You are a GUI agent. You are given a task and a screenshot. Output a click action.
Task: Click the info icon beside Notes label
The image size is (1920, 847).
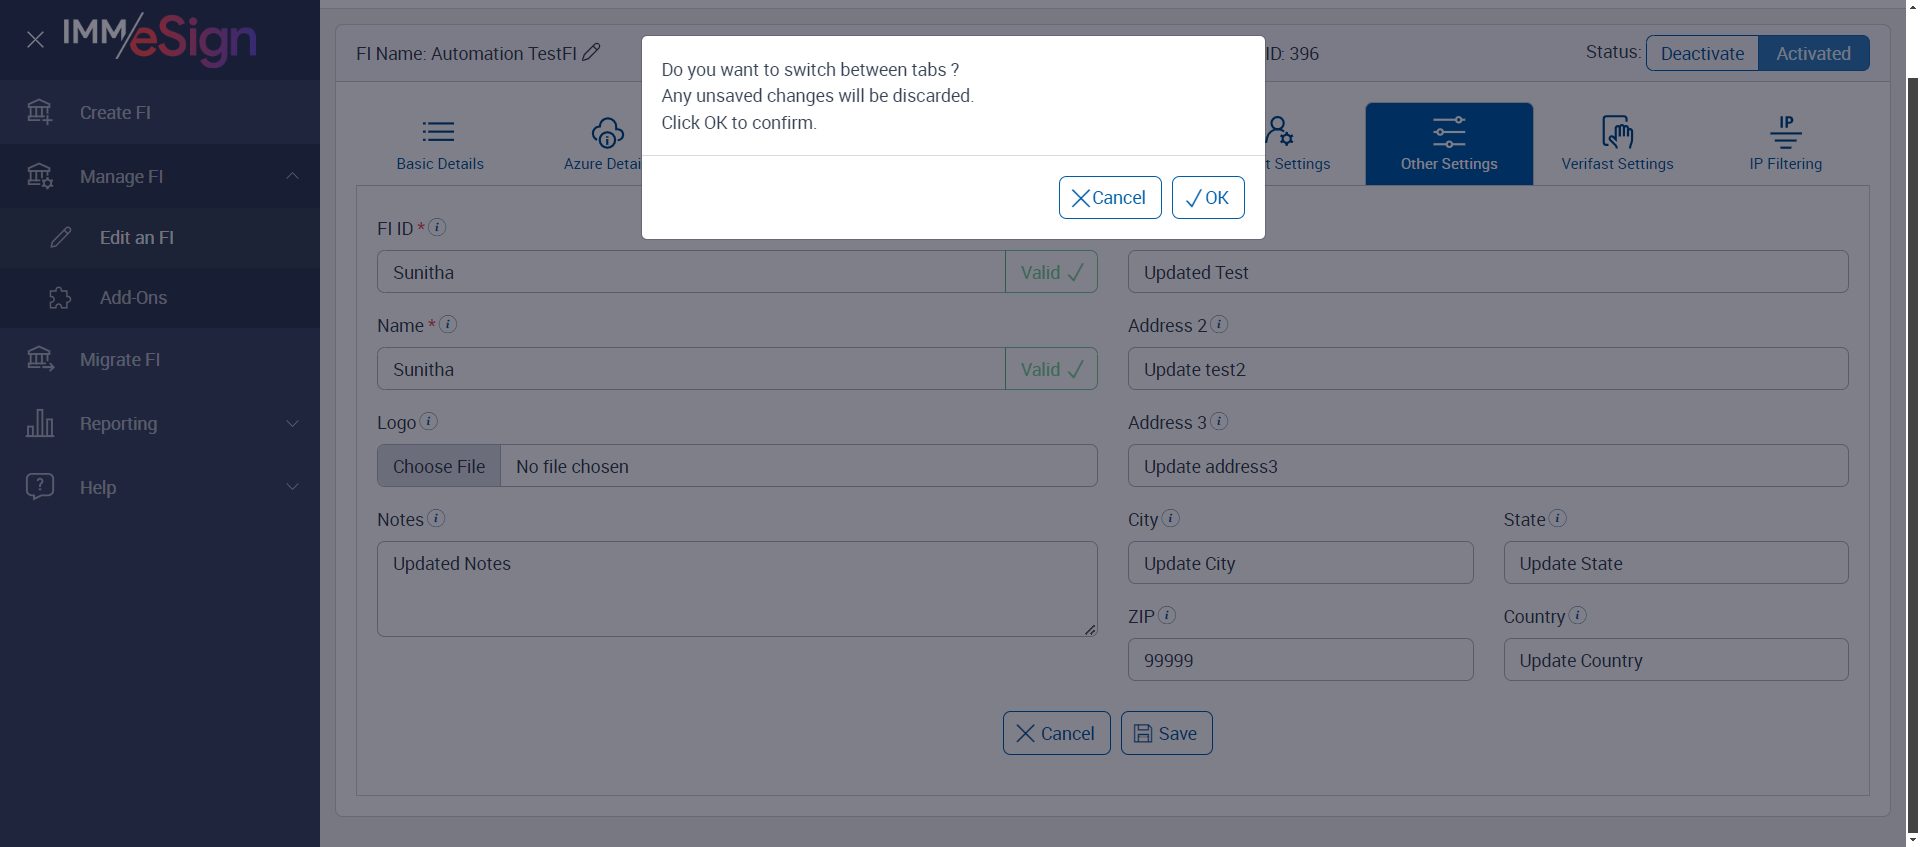436,518
